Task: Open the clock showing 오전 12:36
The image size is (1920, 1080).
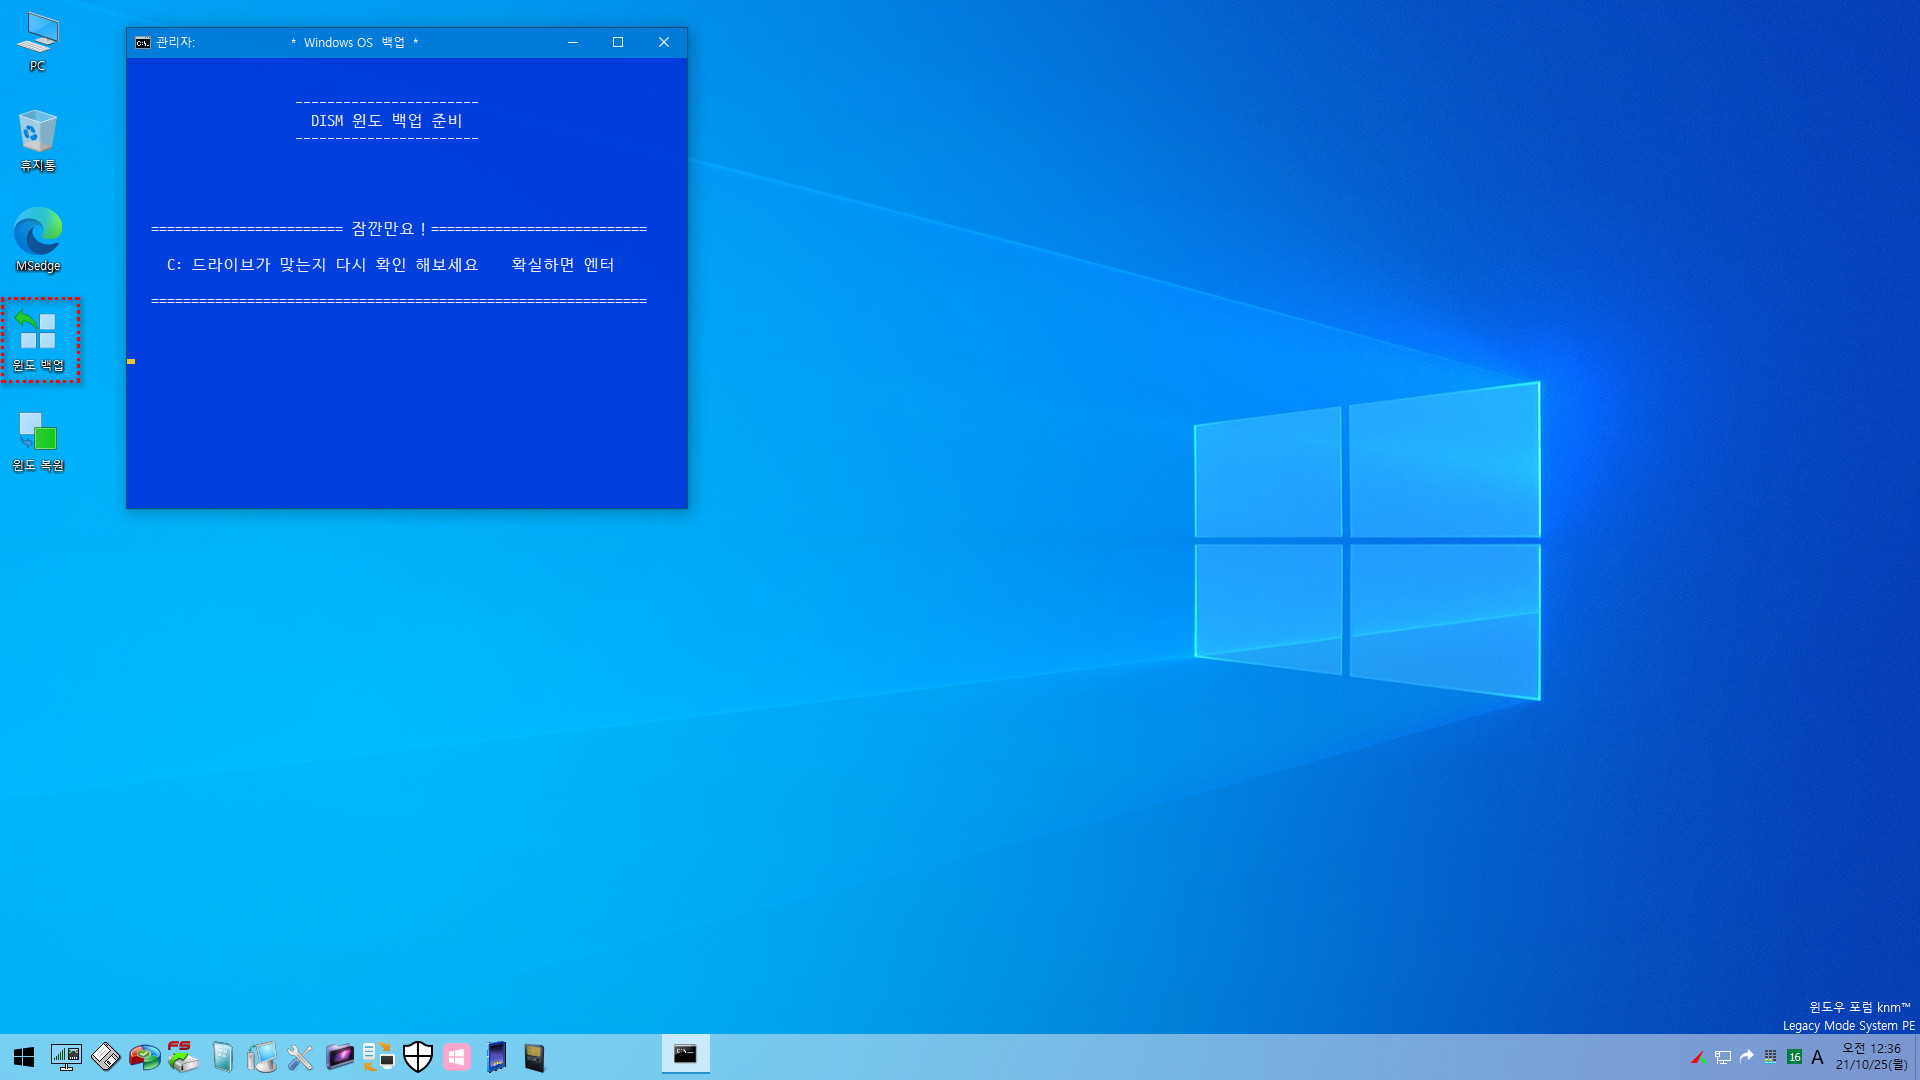Action: click(x=1871, y=1057)
